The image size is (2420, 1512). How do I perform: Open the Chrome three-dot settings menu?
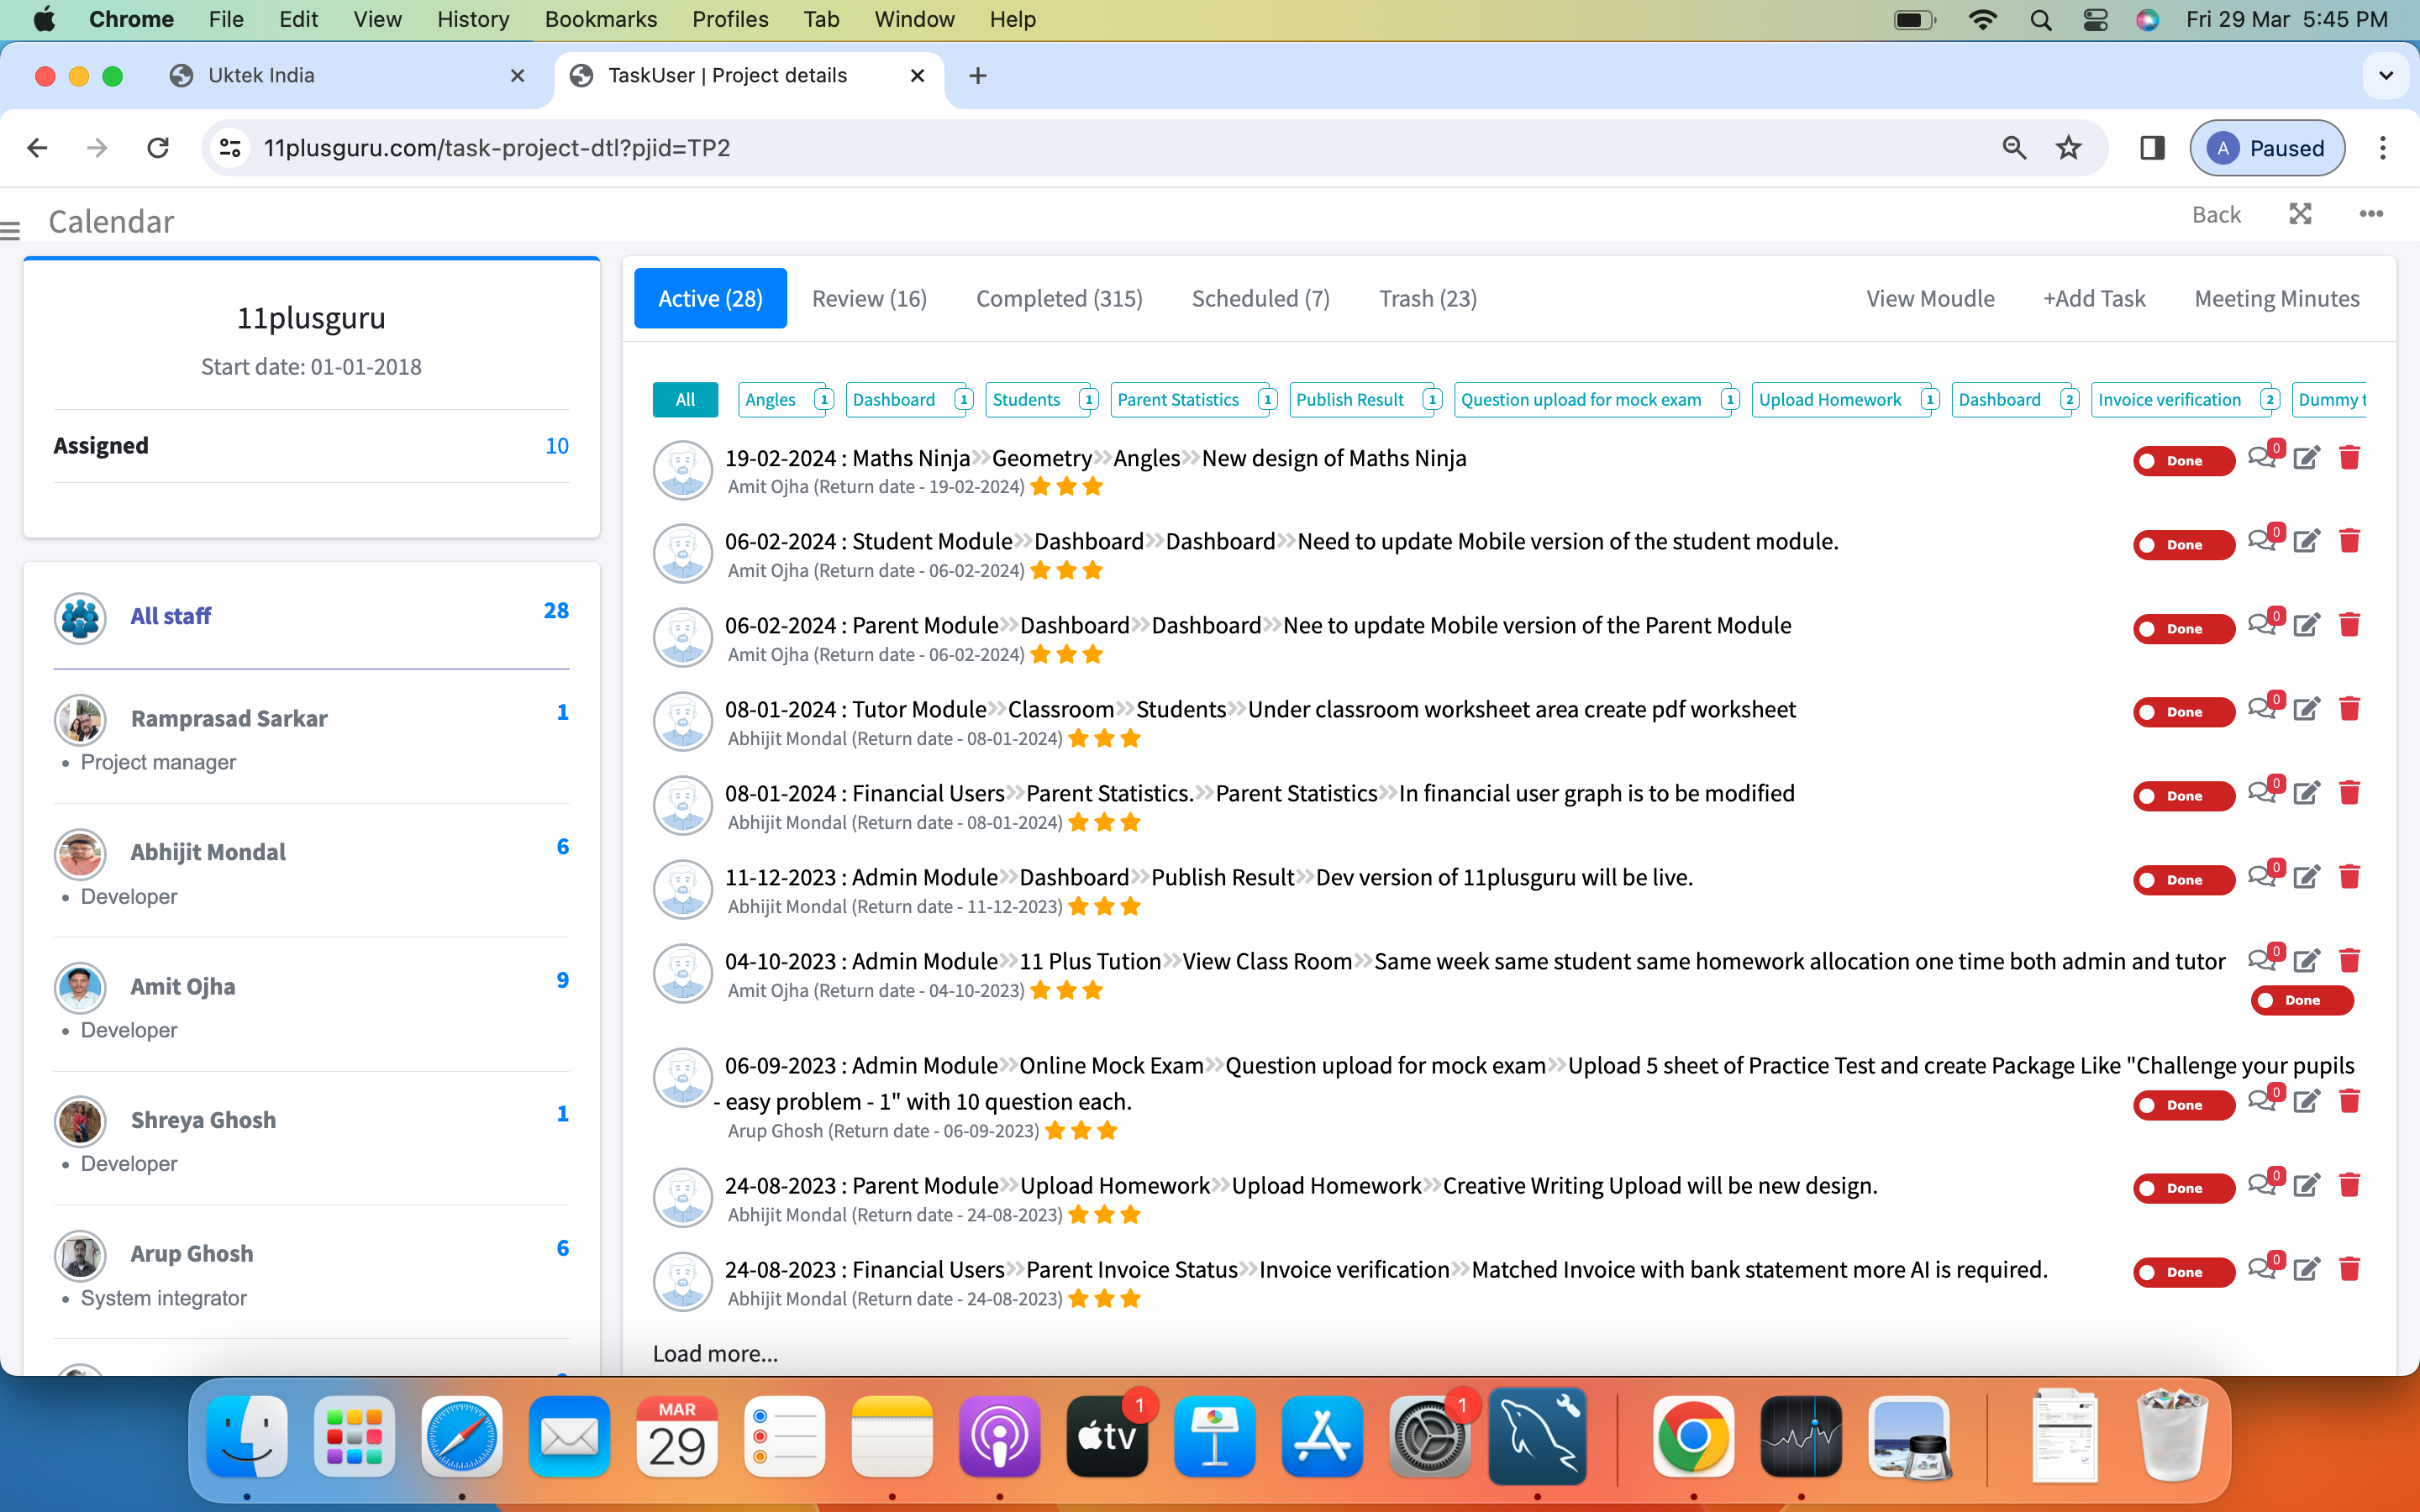[x=2382, y=148]
